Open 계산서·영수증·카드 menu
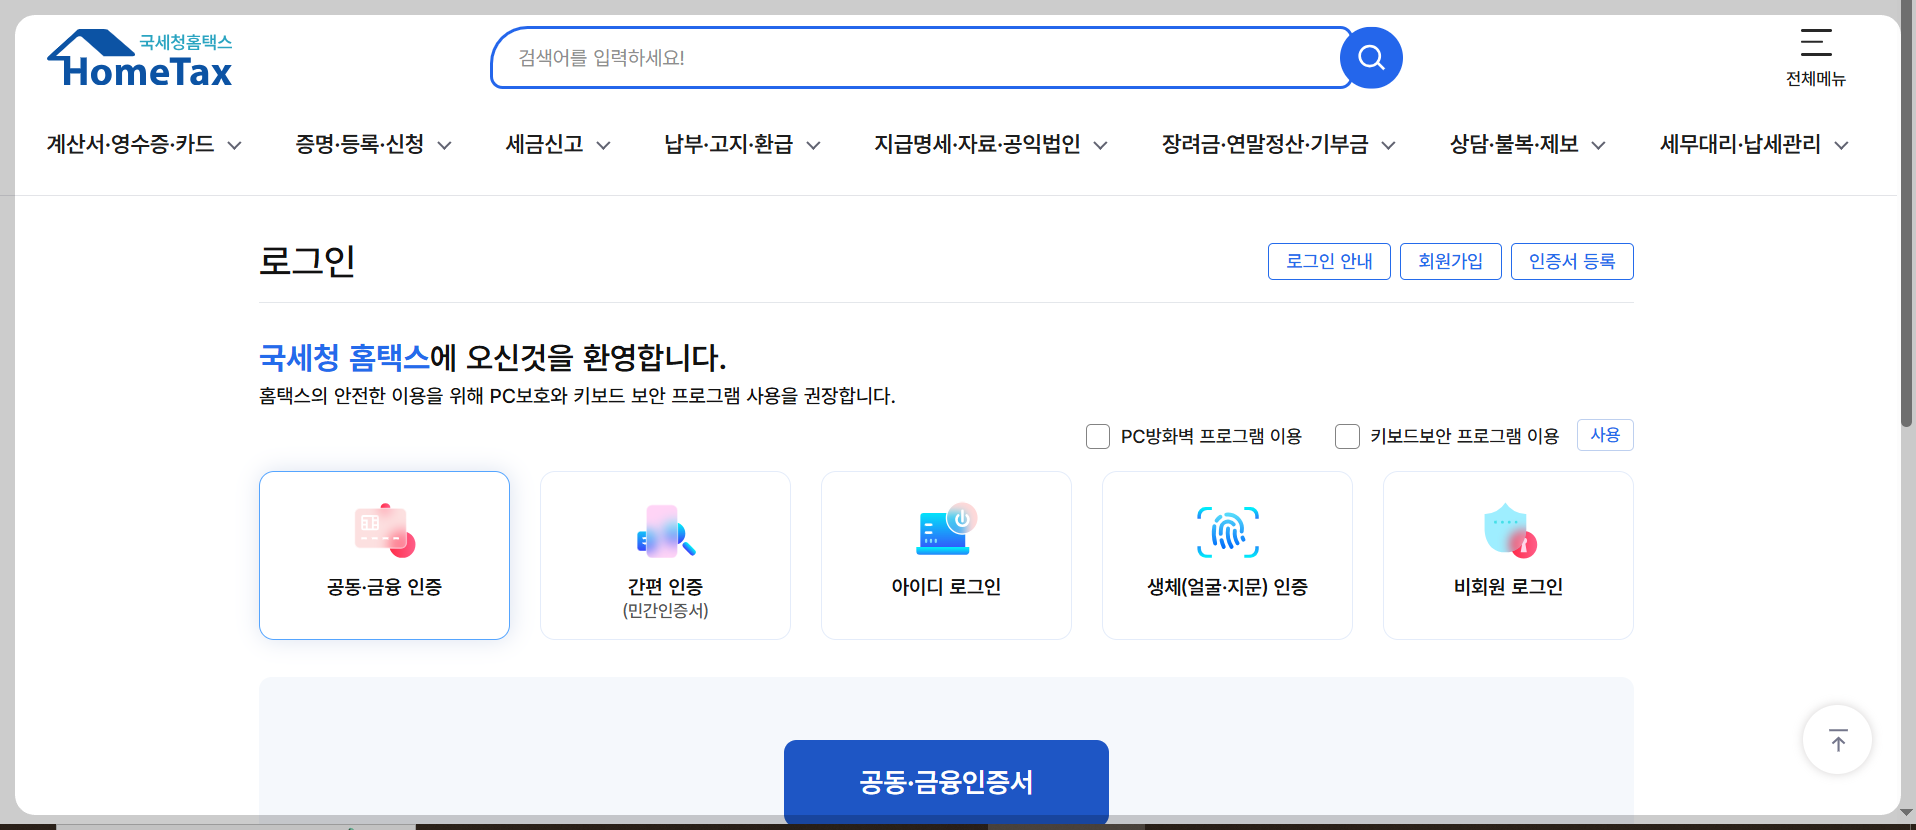Image resolution: width=1916 pixels, height=830 pixels. pyautogui.click(x=131, y=144)
